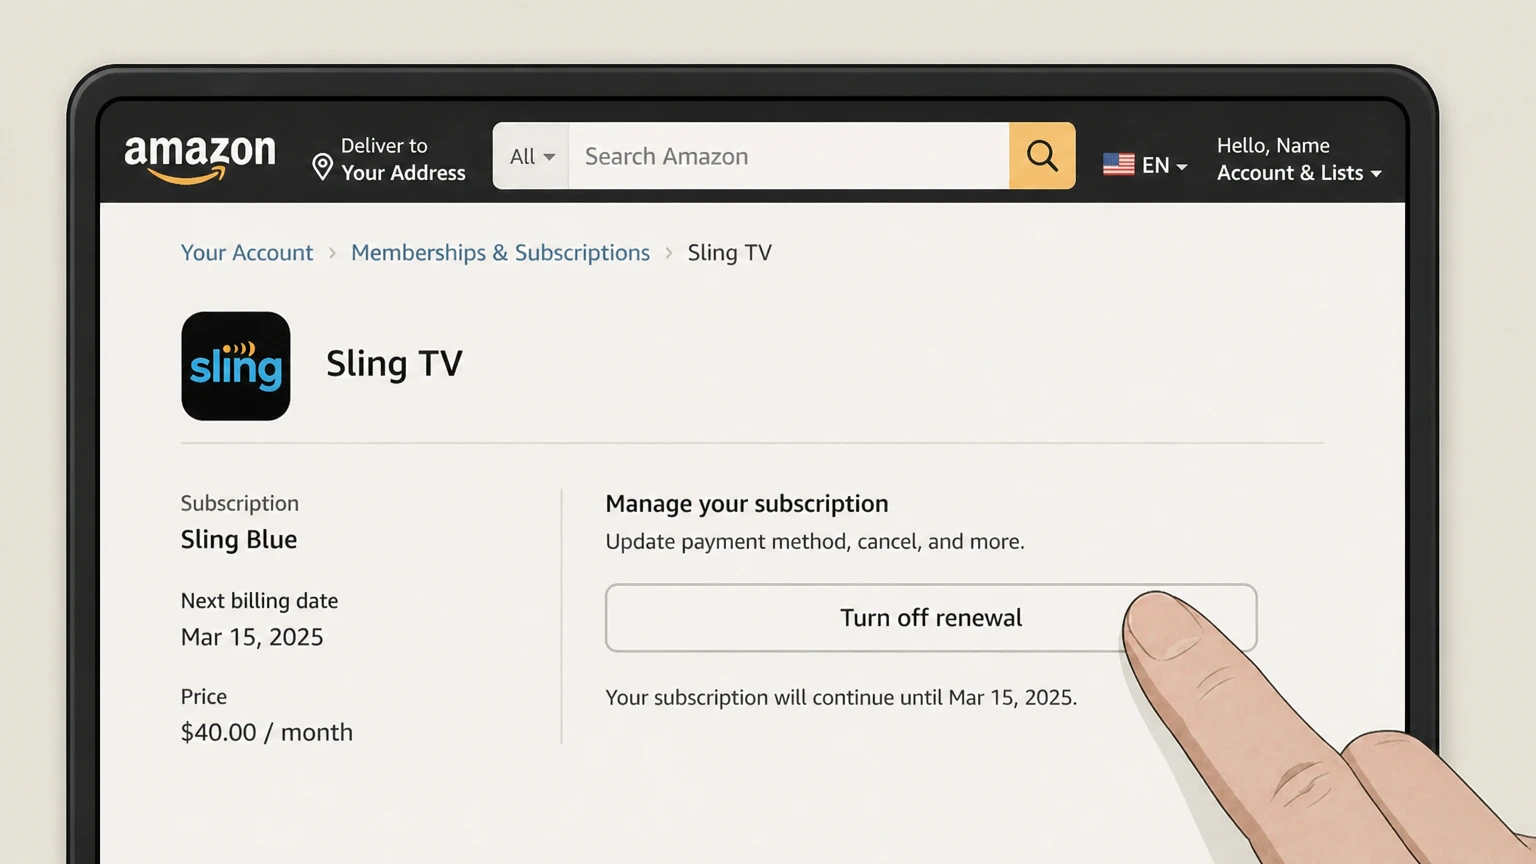Image resolution: width=1536 pixels, height=864 pixels.
Task: Click Deliver to Your Address link
Action: coord(389,159)
